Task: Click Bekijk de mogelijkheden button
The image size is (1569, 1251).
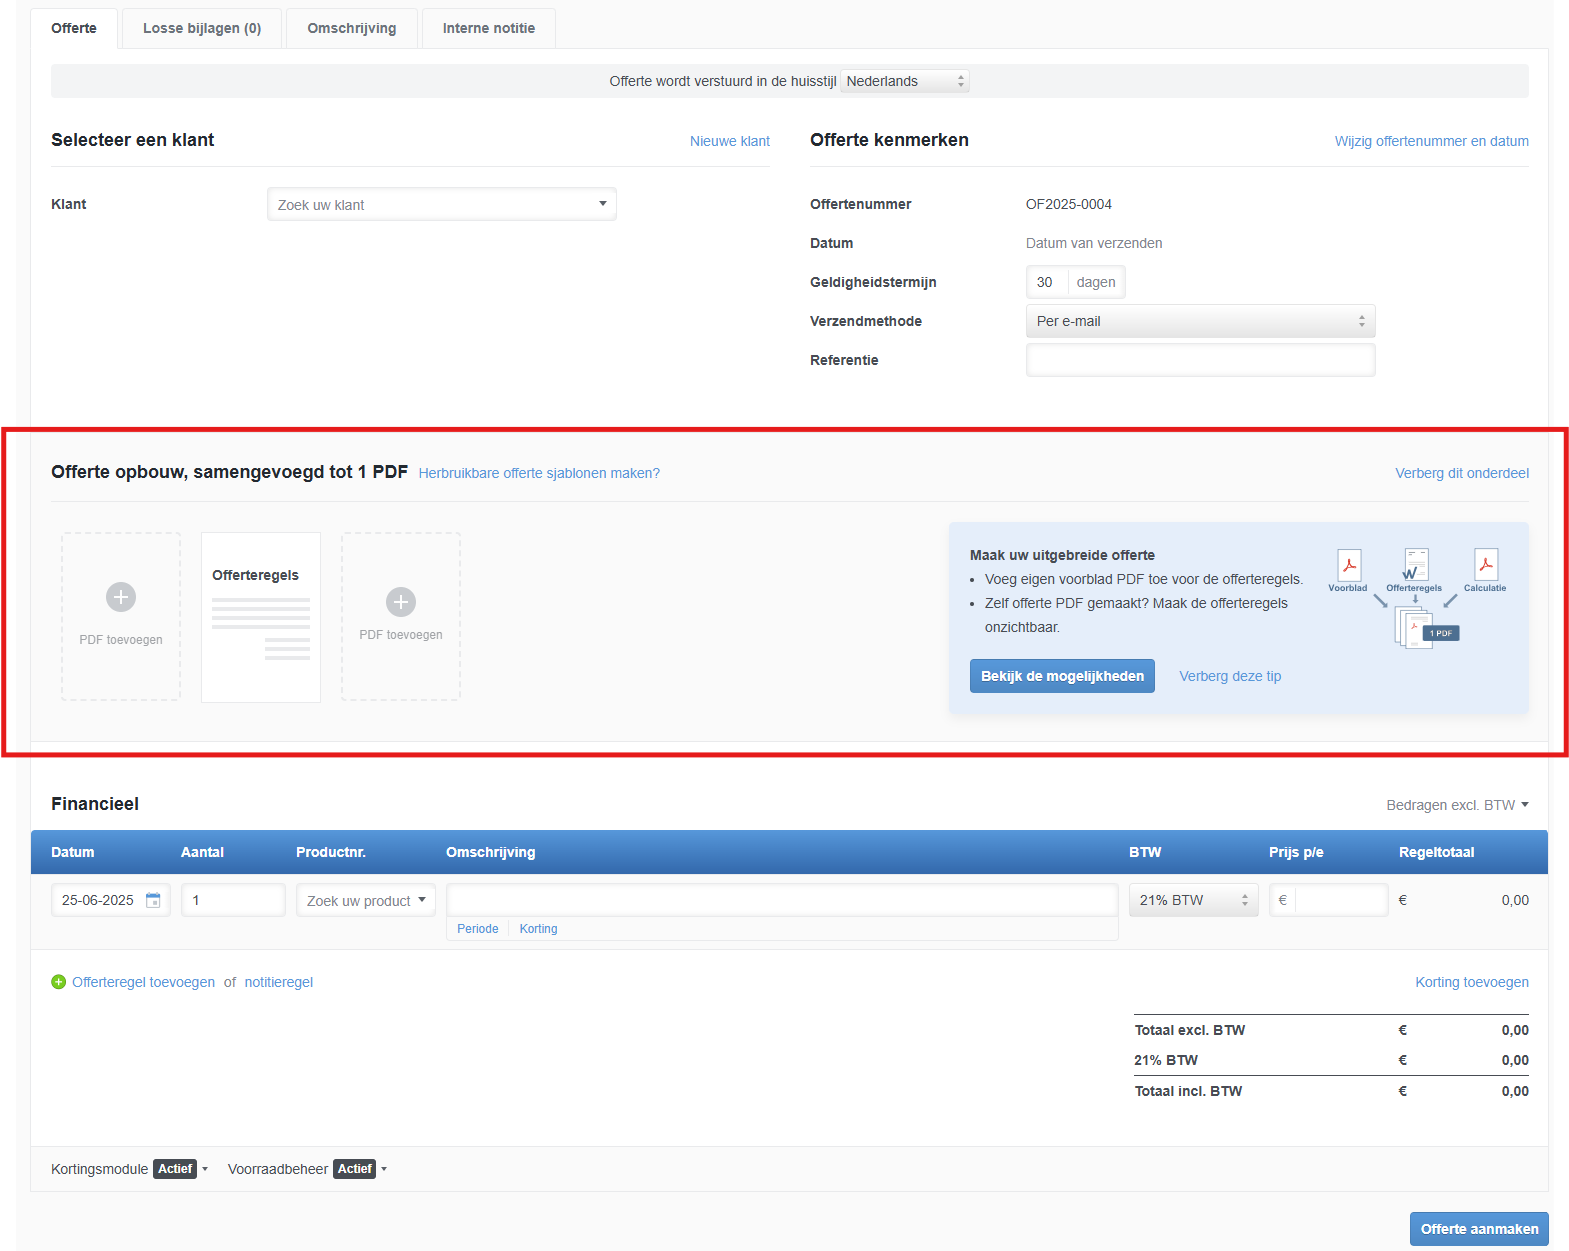Action: coord(1062,676)
